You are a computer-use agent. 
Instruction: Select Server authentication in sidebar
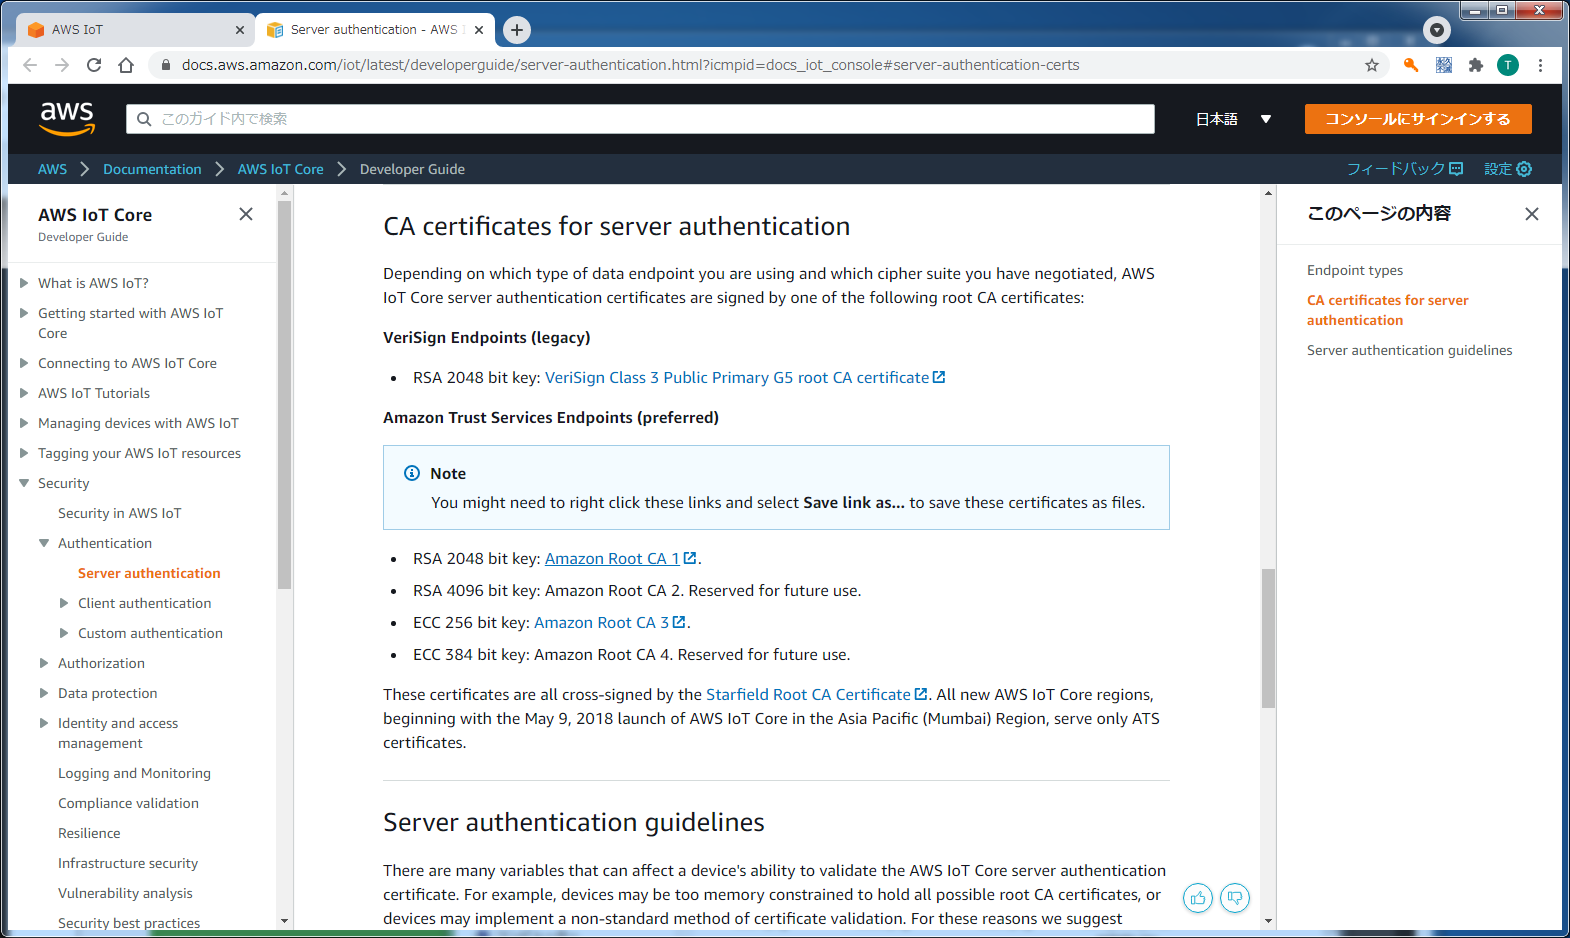(x=149, y=573)
